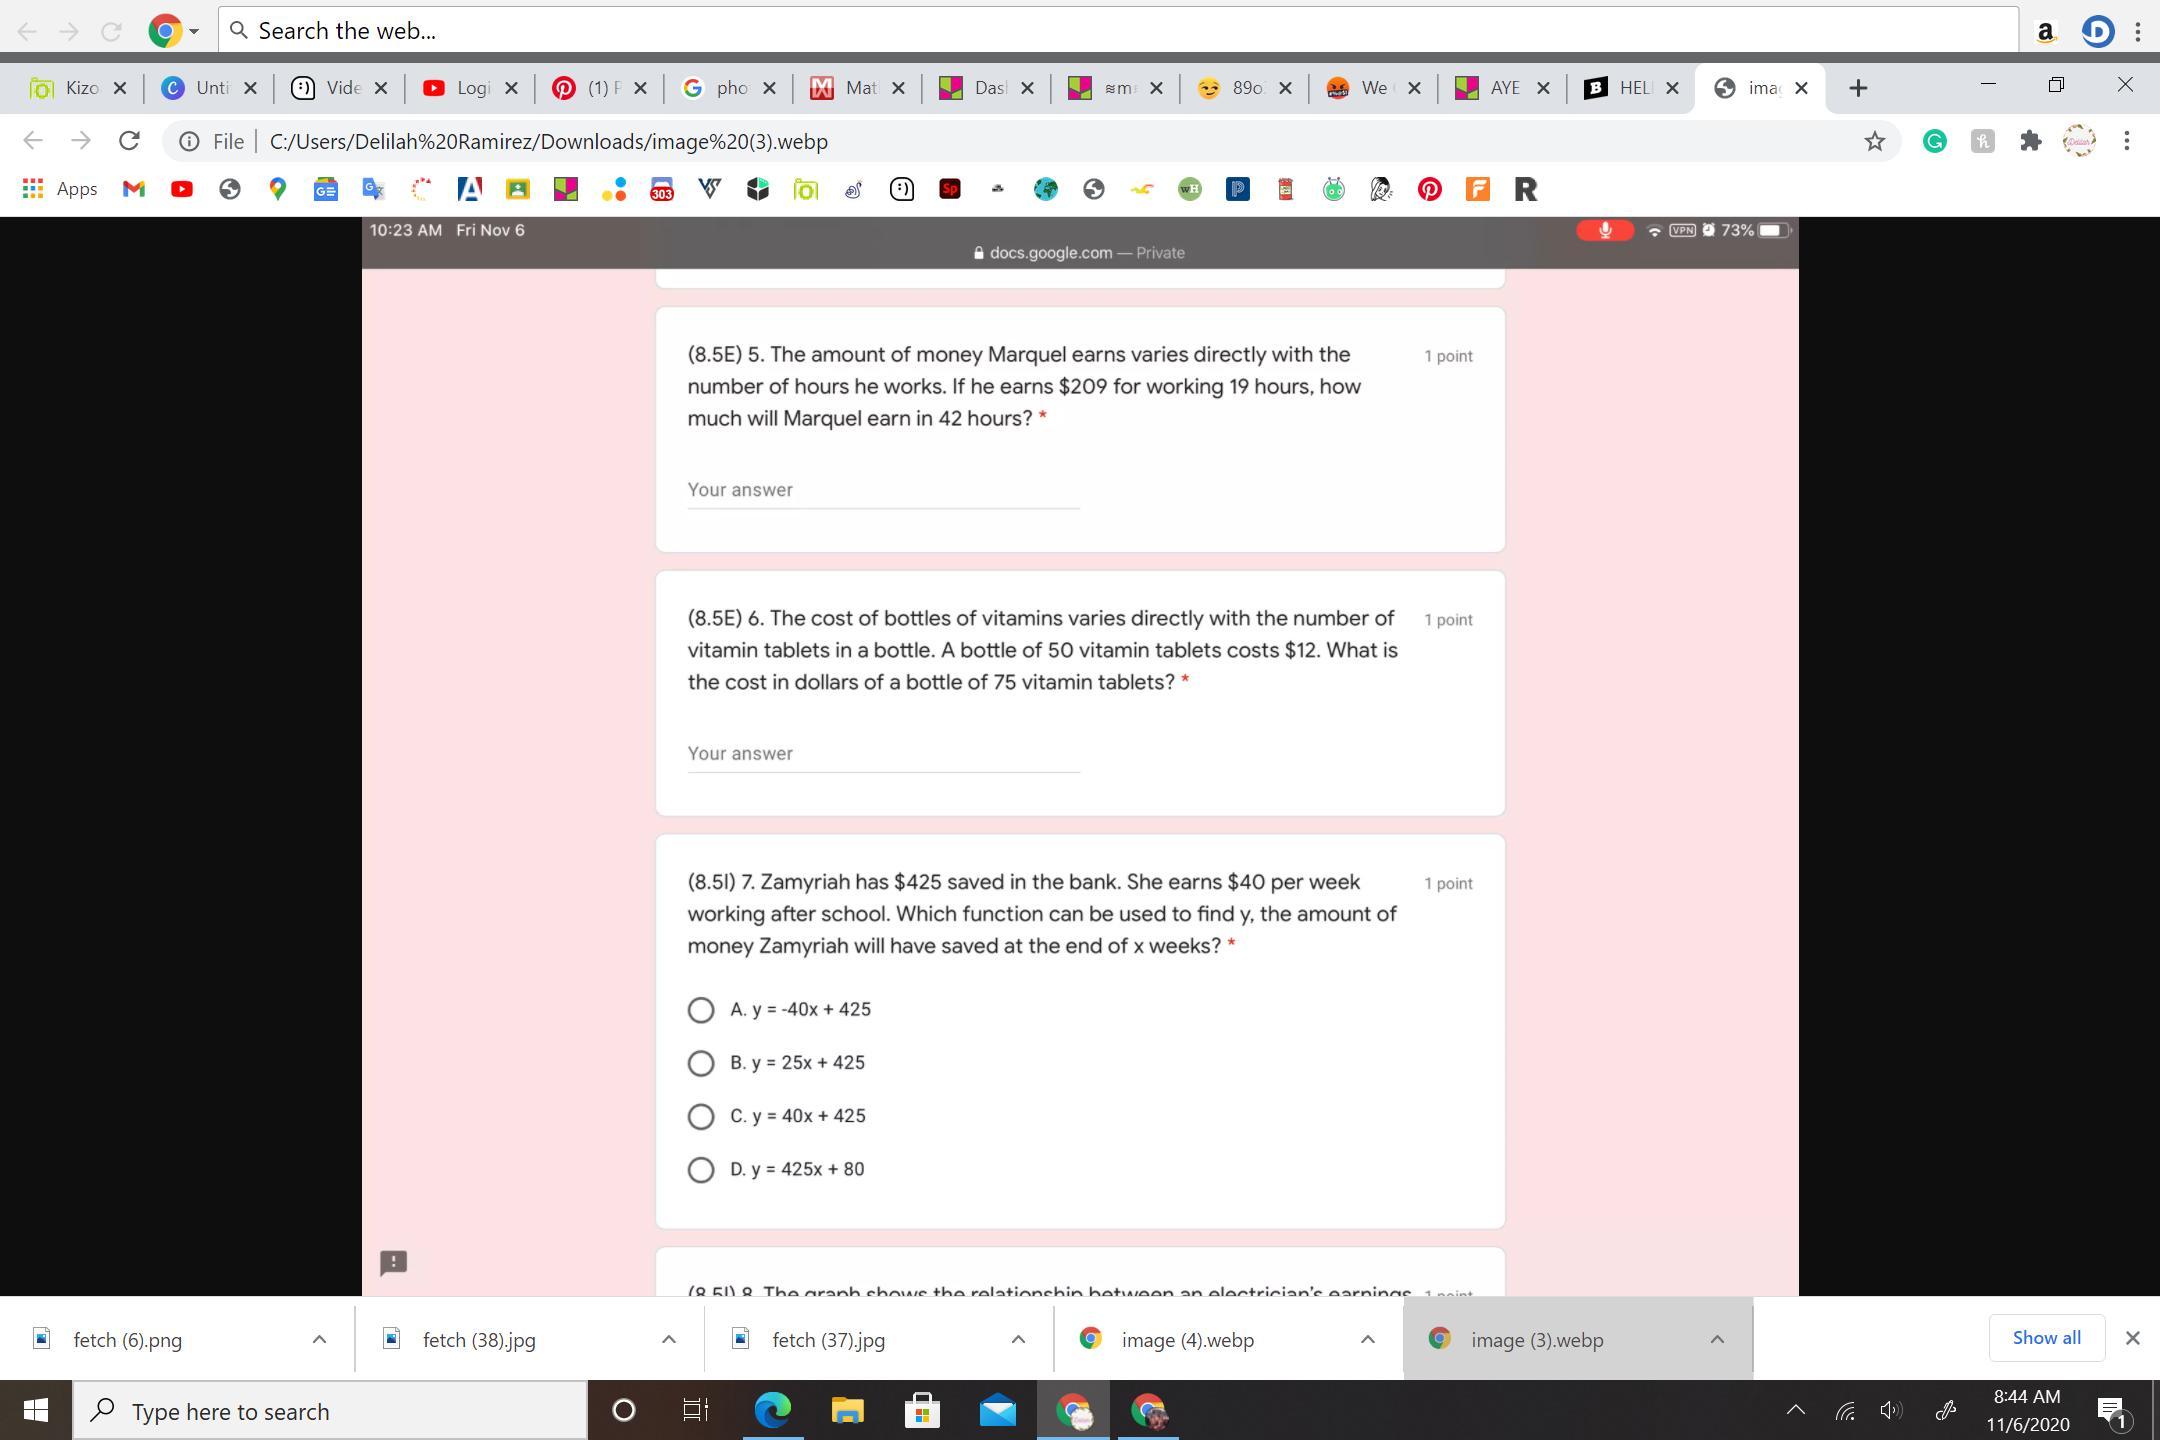The width and height of the screenshot is (2160, 1440).
Task: Expand options for fetch (6).png download
Action: click(x=319, y=1340)
